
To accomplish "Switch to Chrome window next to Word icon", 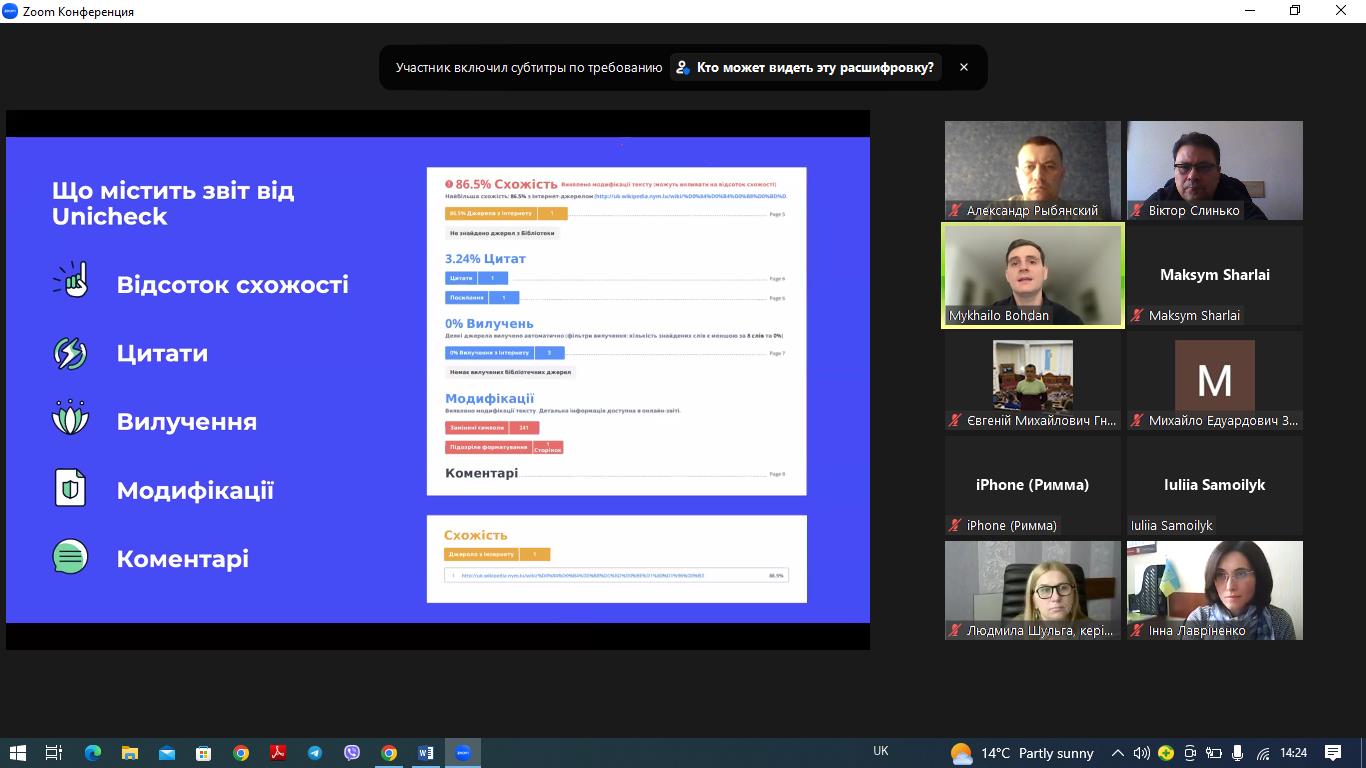I will [388, 753].
